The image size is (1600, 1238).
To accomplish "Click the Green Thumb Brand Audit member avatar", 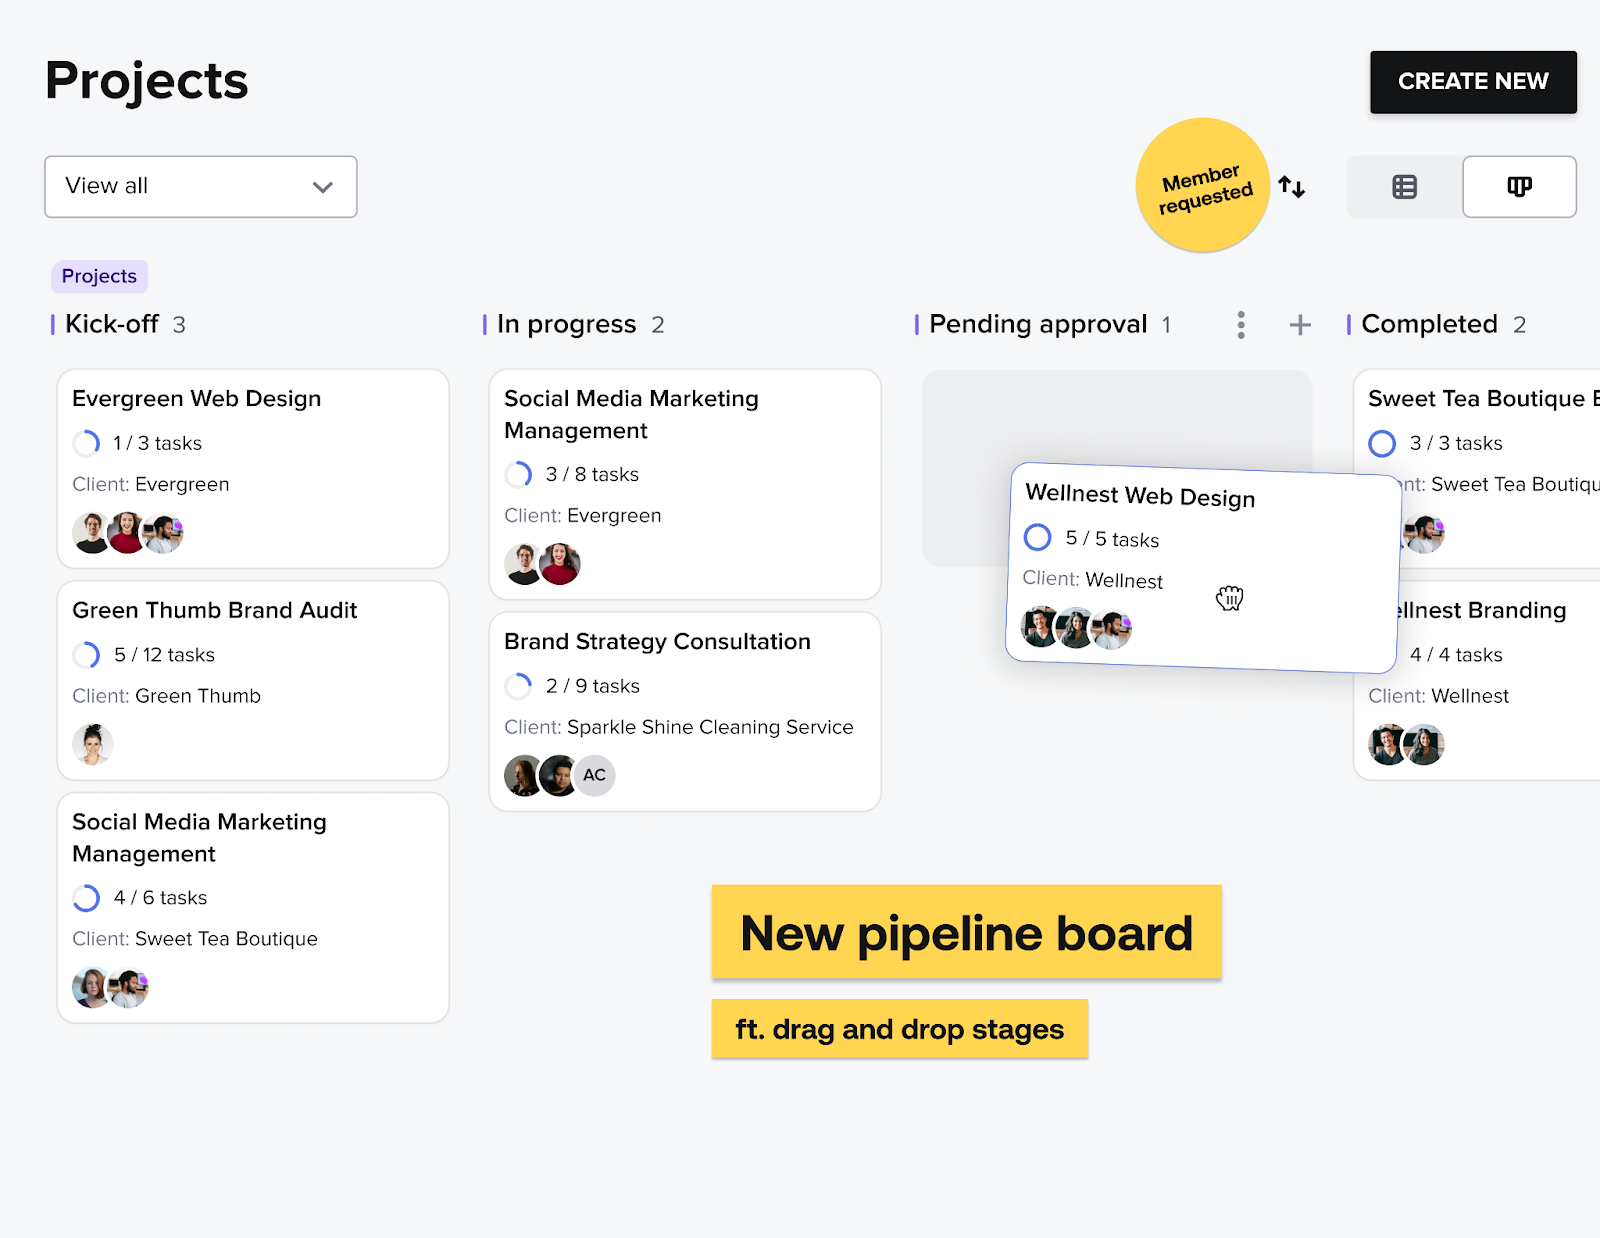I will (x=92, y=744).
